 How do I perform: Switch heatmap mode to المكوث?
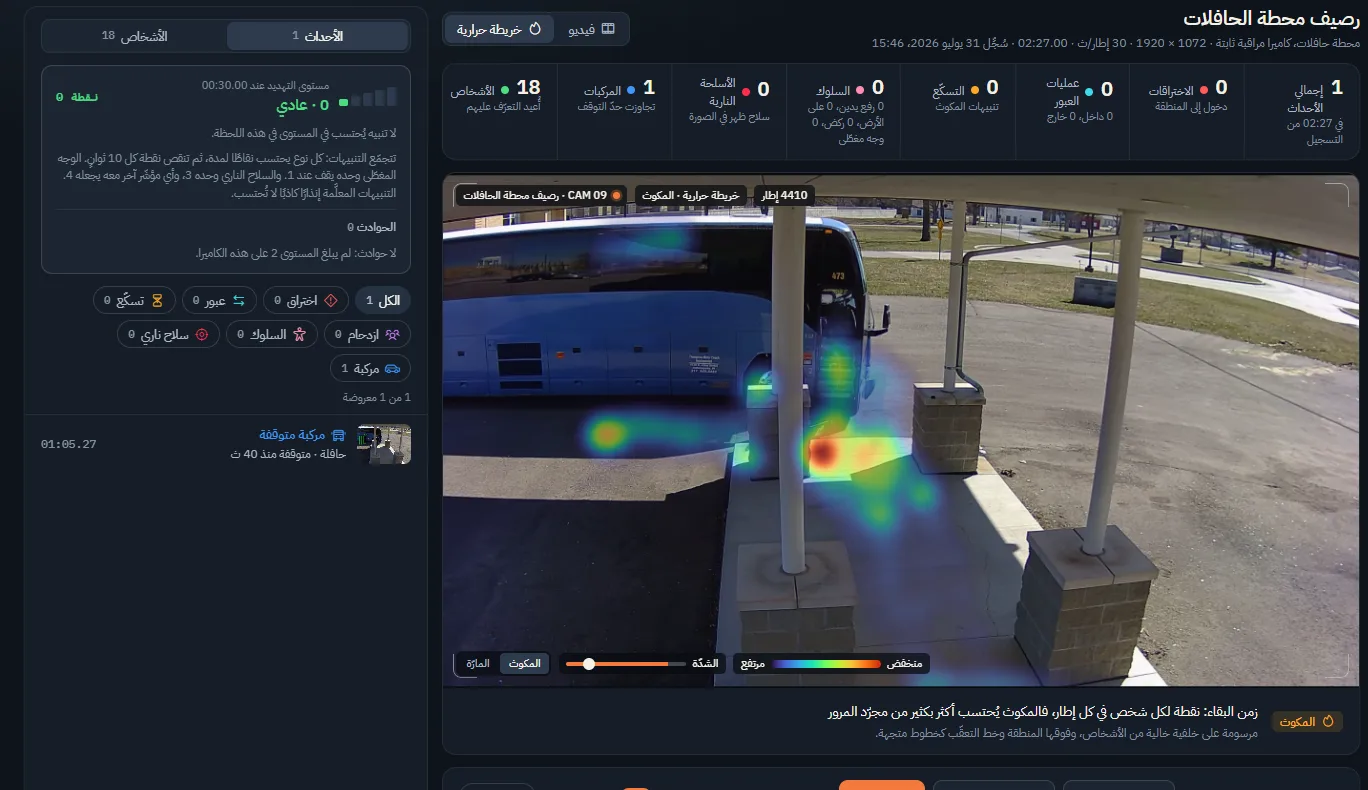tap(524, 663)
